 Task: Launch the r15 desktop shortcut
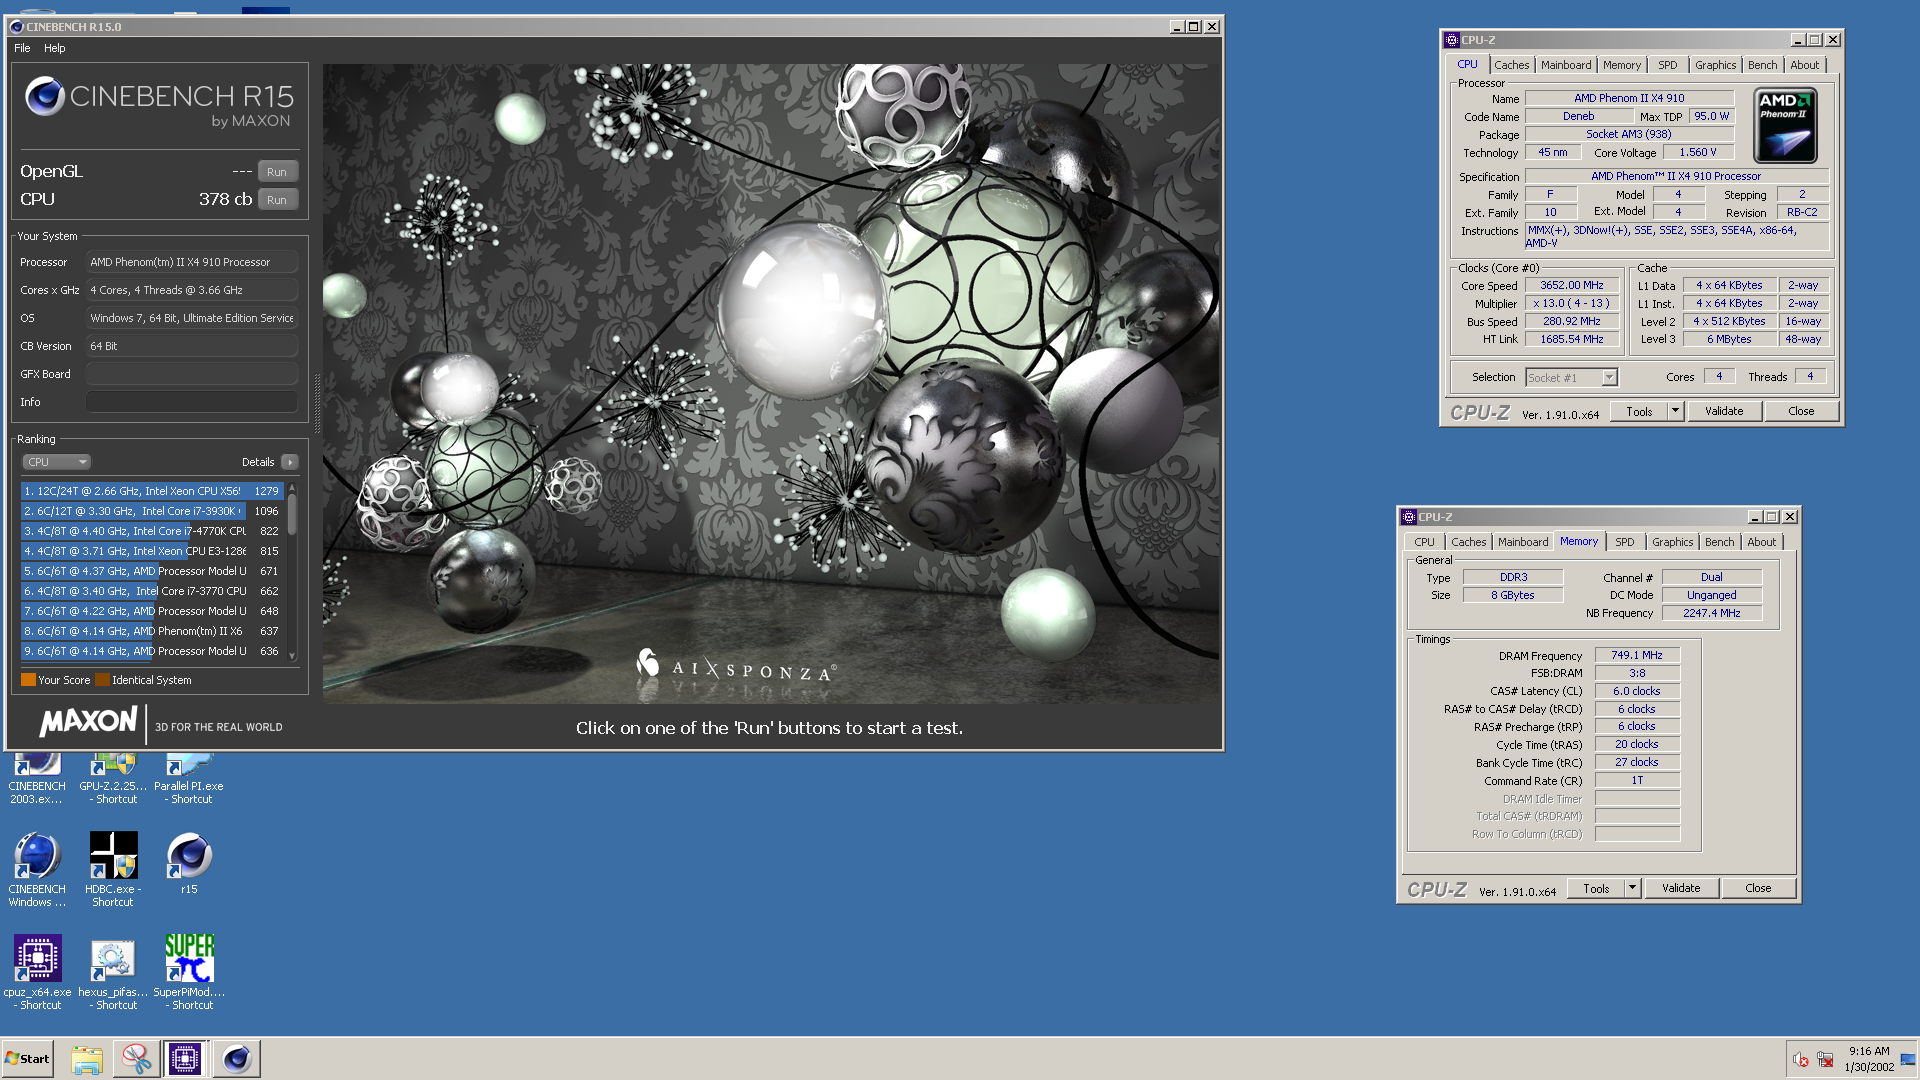tap(189, 863)
